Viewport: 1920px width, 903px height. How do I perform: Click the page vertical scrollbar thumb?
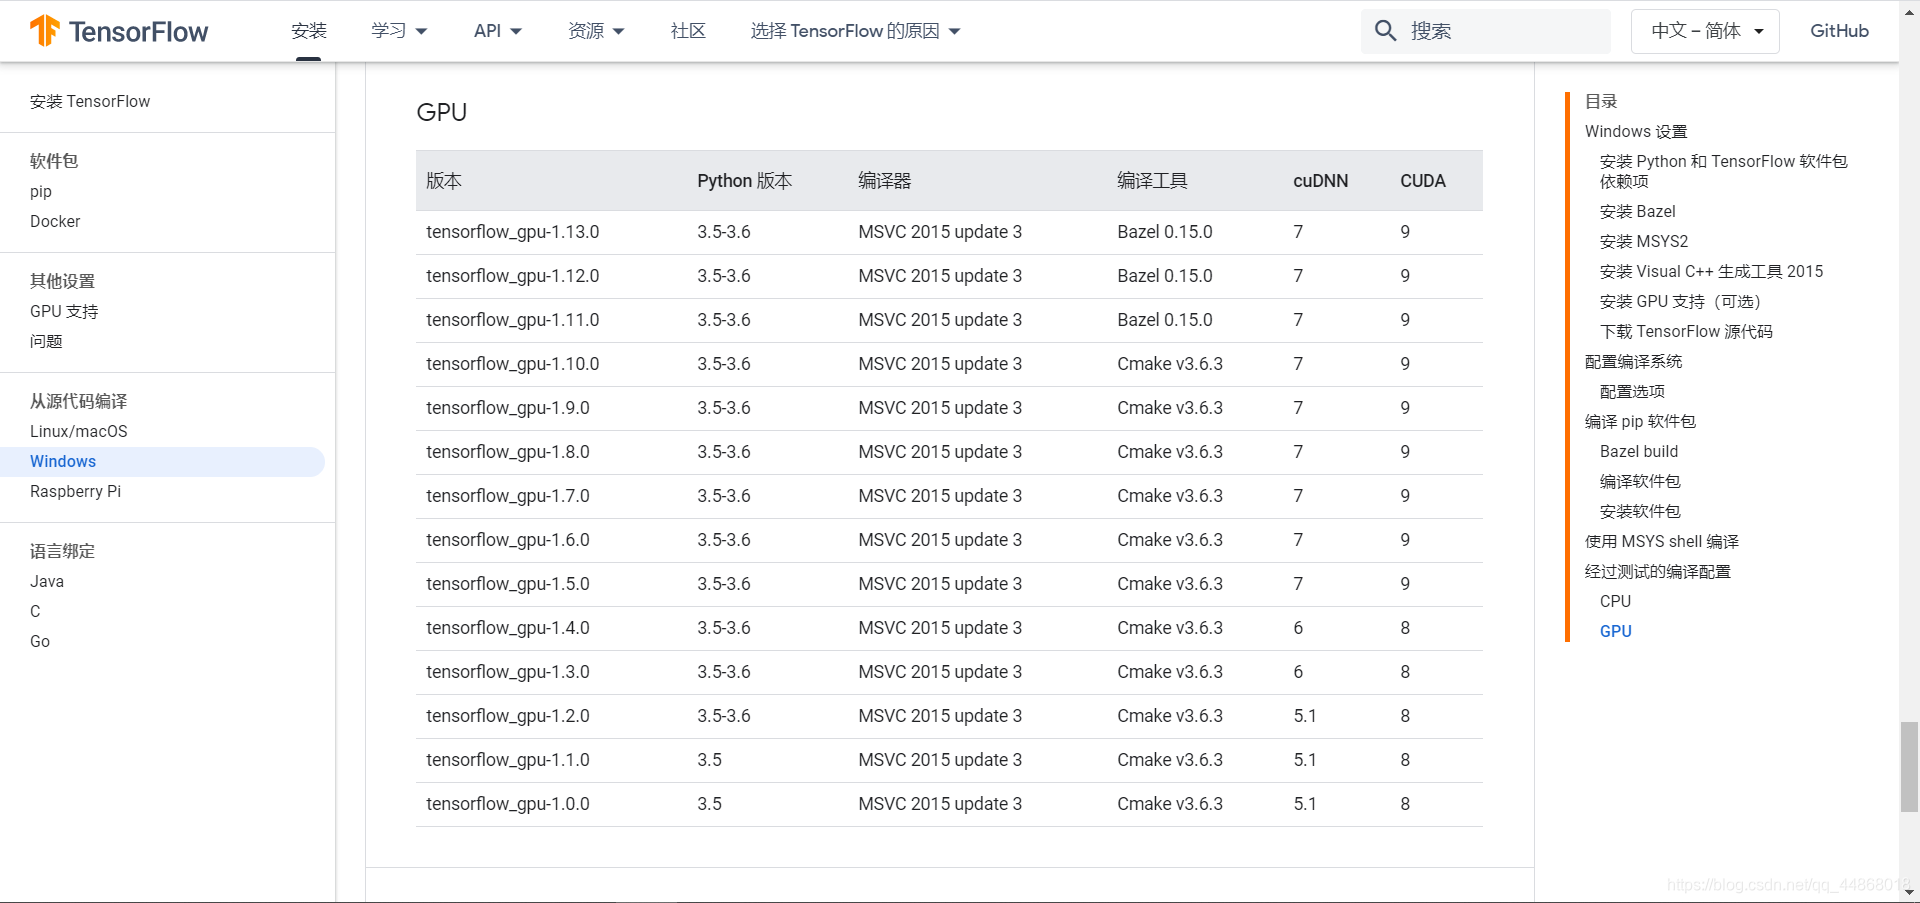coord(1909,767)
